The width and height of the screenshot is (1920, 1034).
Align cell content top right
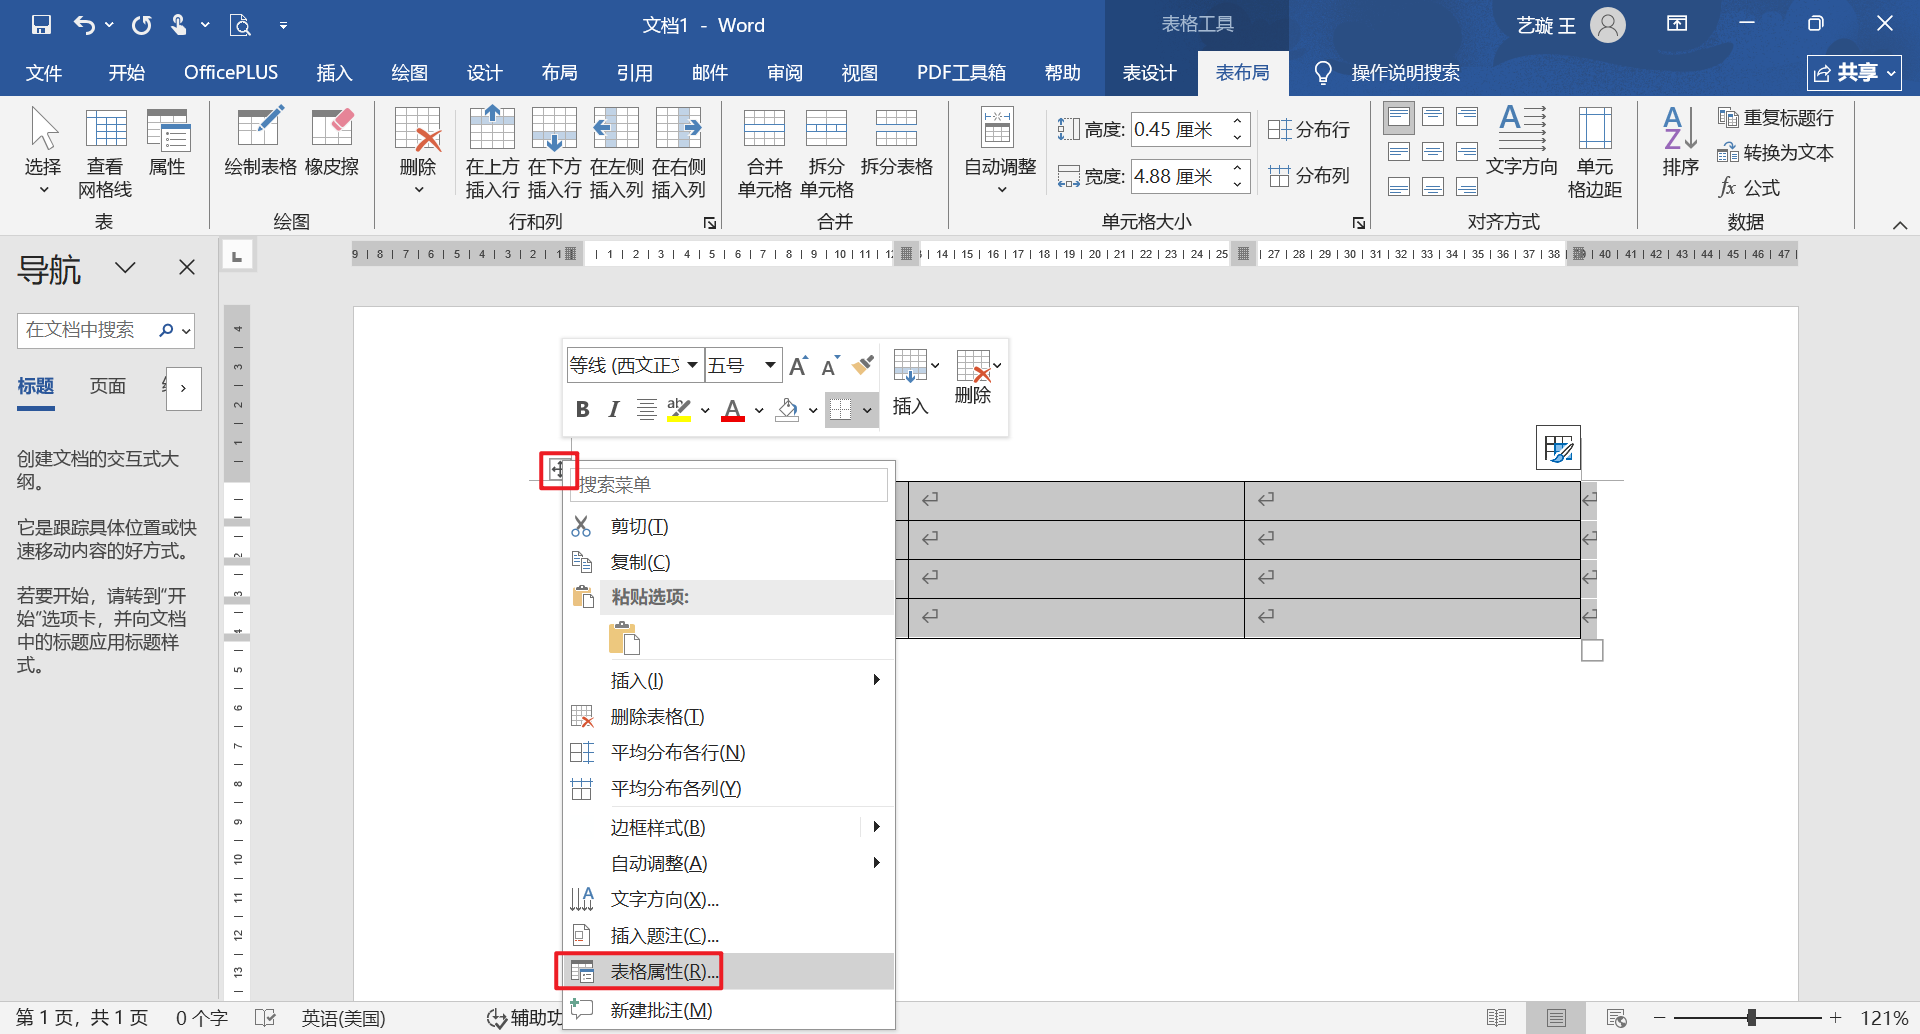coord(1467,117)
